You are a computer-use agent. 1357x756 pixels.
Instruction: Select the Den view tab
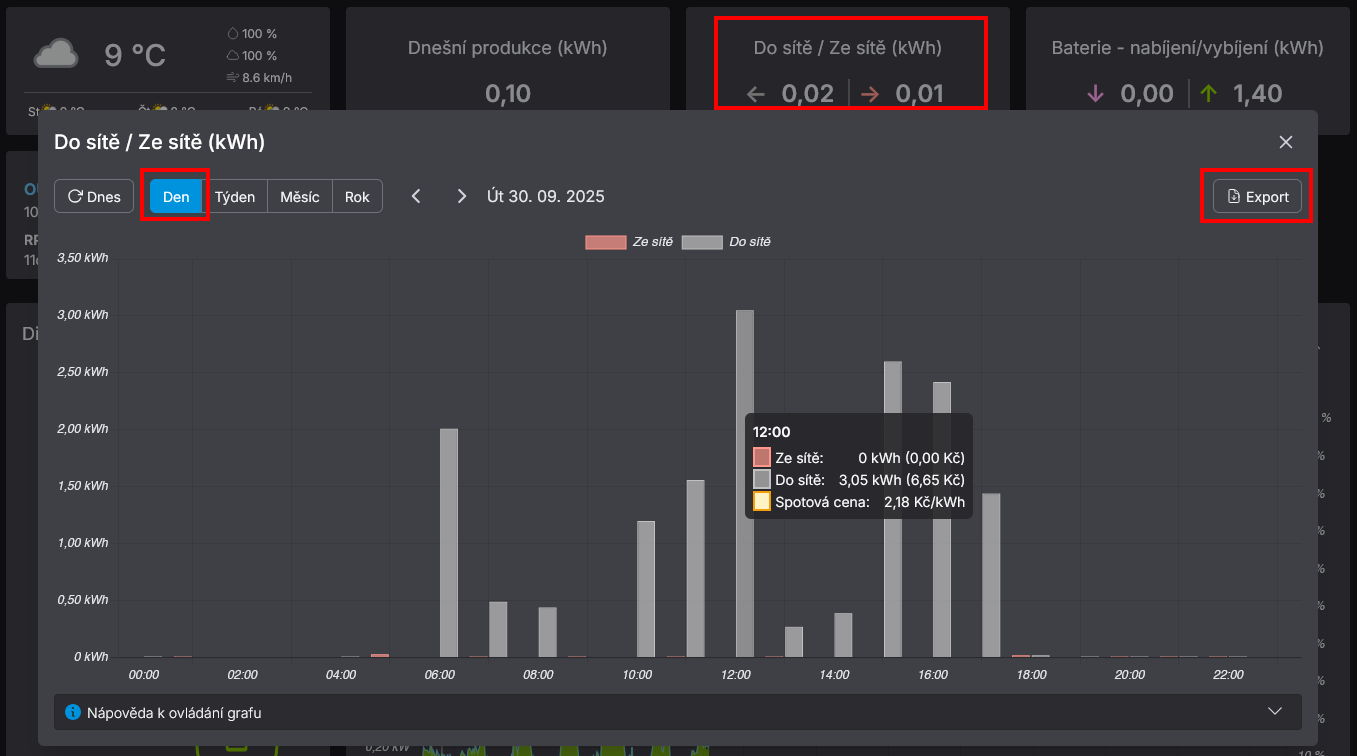[176, 196]
